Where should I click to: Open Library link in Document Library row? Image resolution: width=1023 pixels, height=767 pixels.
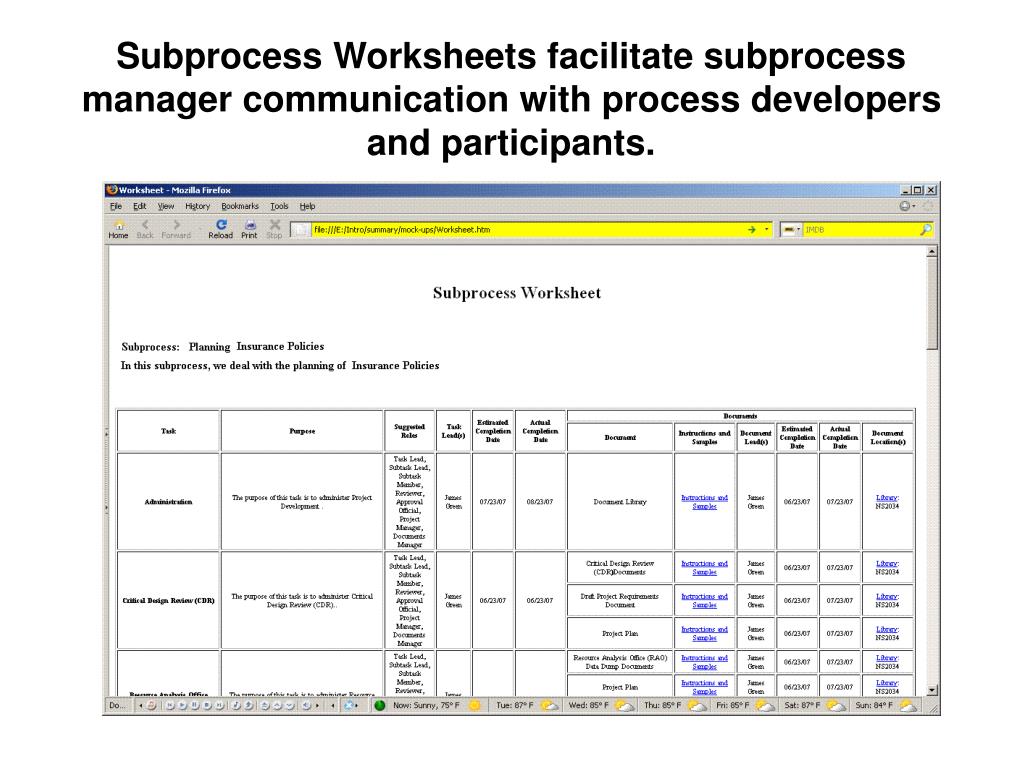(x=887, y=498)
